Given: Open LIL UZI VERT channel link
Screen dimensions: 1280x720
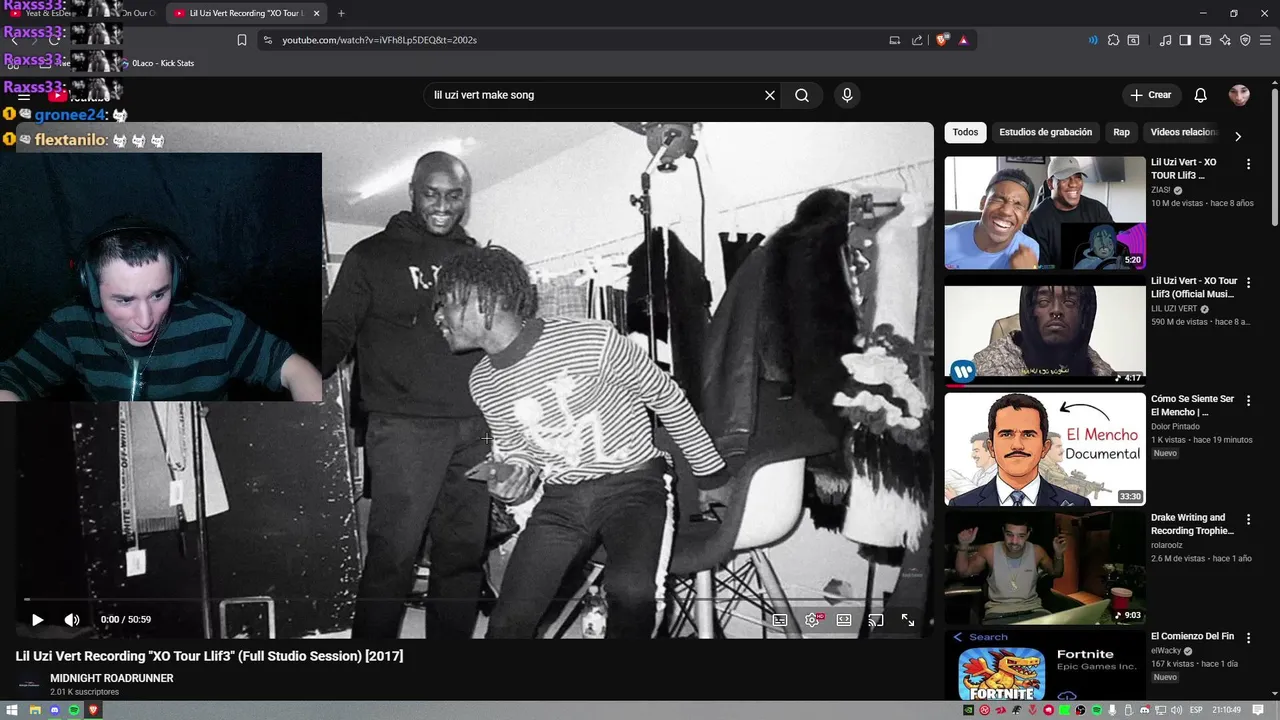Looking at the screenshot, I should [x=1174, y=309].
